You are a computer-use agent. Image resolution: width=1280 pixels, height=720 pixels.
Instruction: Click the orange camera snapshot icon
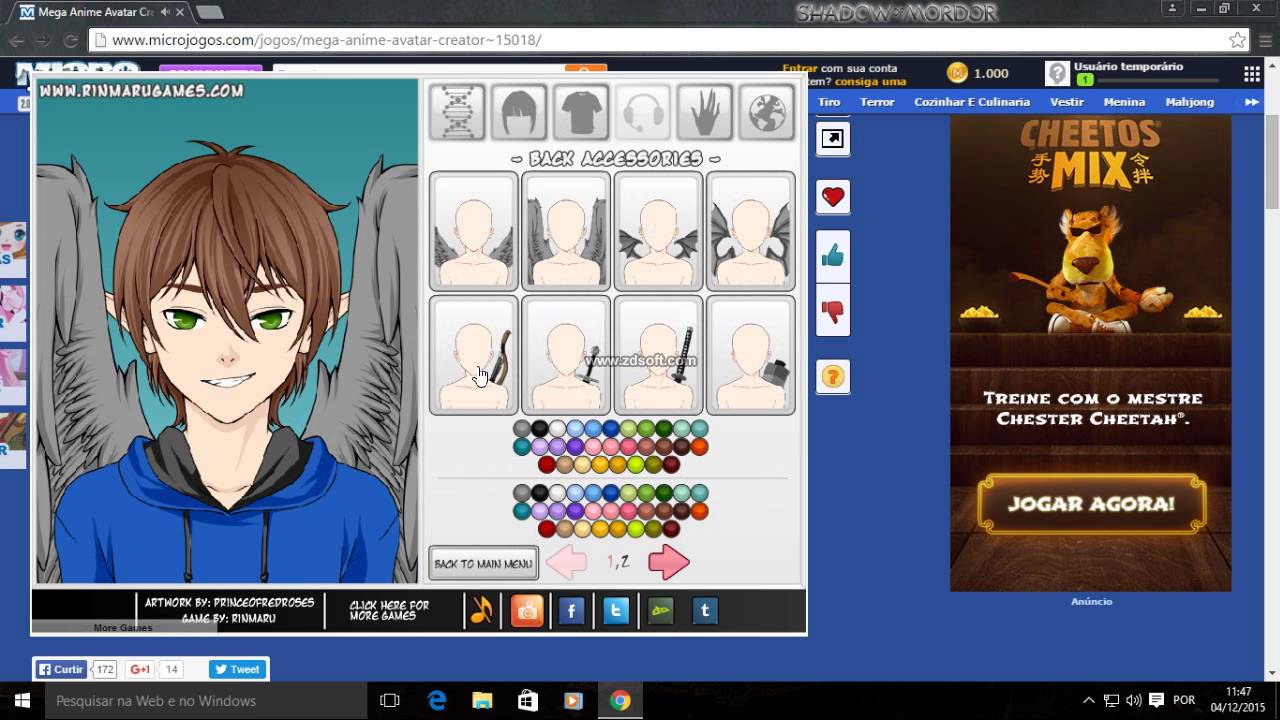527,610
